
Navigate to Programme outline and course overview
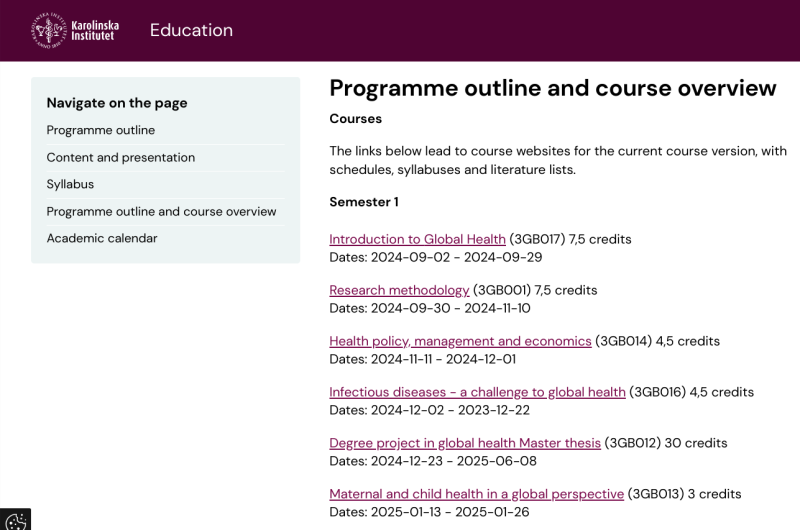[x=161, y=211]
